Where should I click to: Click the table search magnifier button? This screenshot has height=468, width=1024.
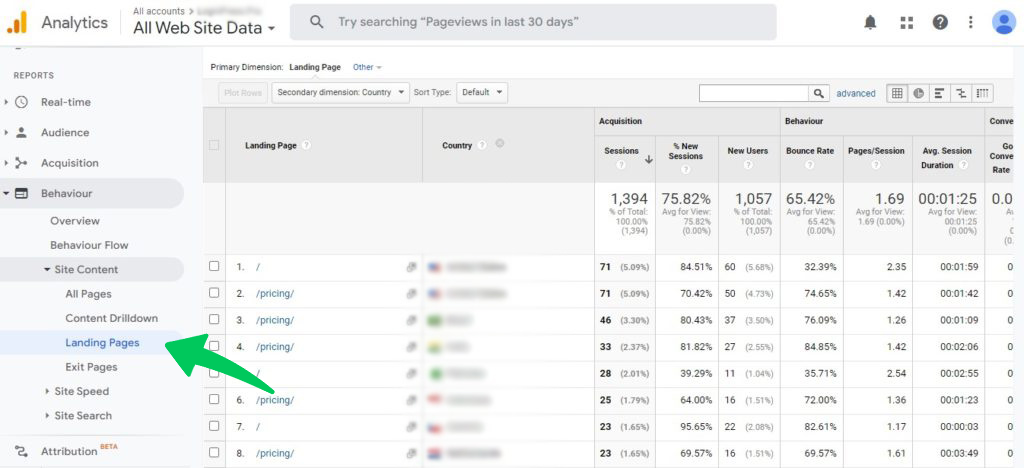pyautogui.click(x=820, y=93)
